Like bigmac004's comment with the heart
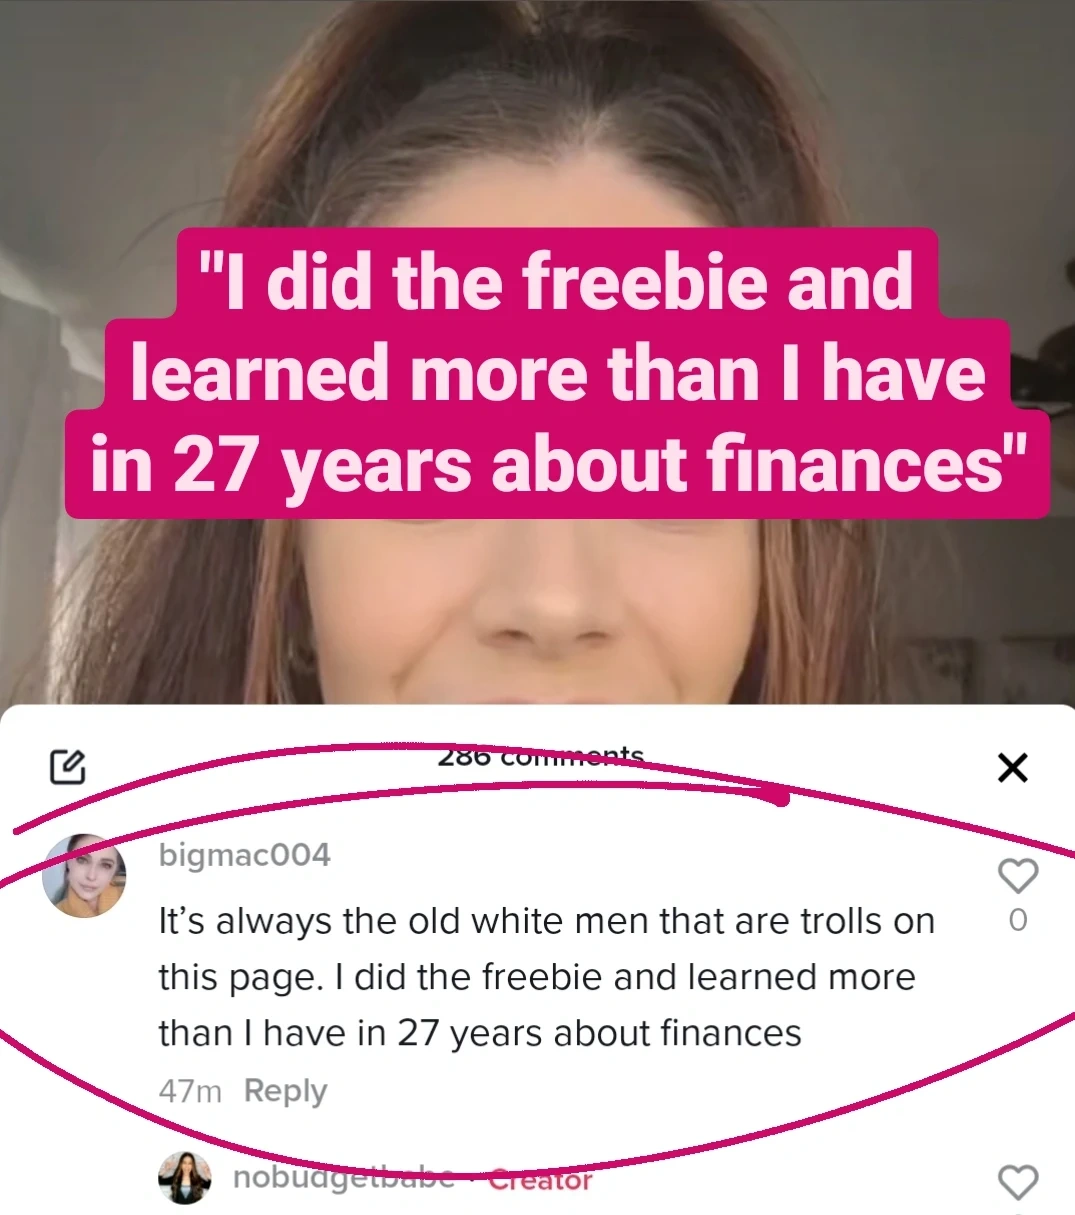The width and height of the screenshot is (1075, 1215). tap(1018, 876)
